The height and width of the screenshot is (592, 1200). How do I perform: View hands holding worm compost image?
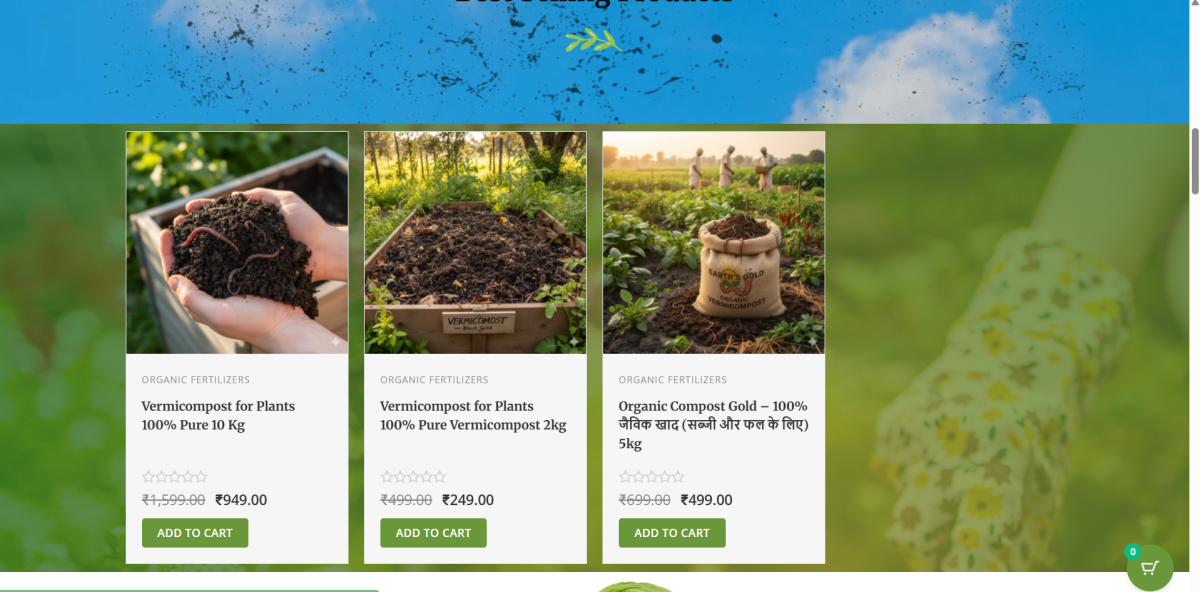(237, 243)
